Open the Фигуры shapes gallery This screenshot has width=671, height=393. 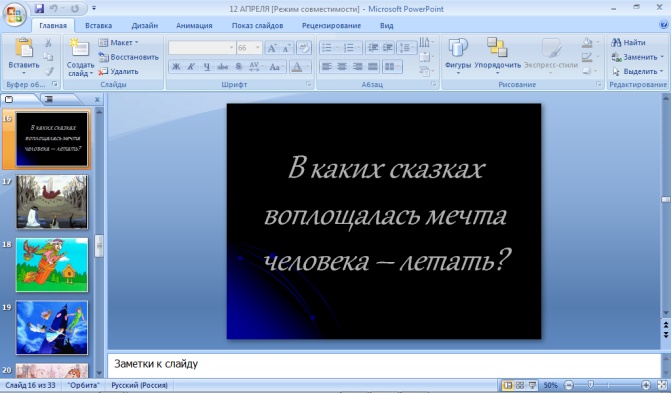[457, 56]
